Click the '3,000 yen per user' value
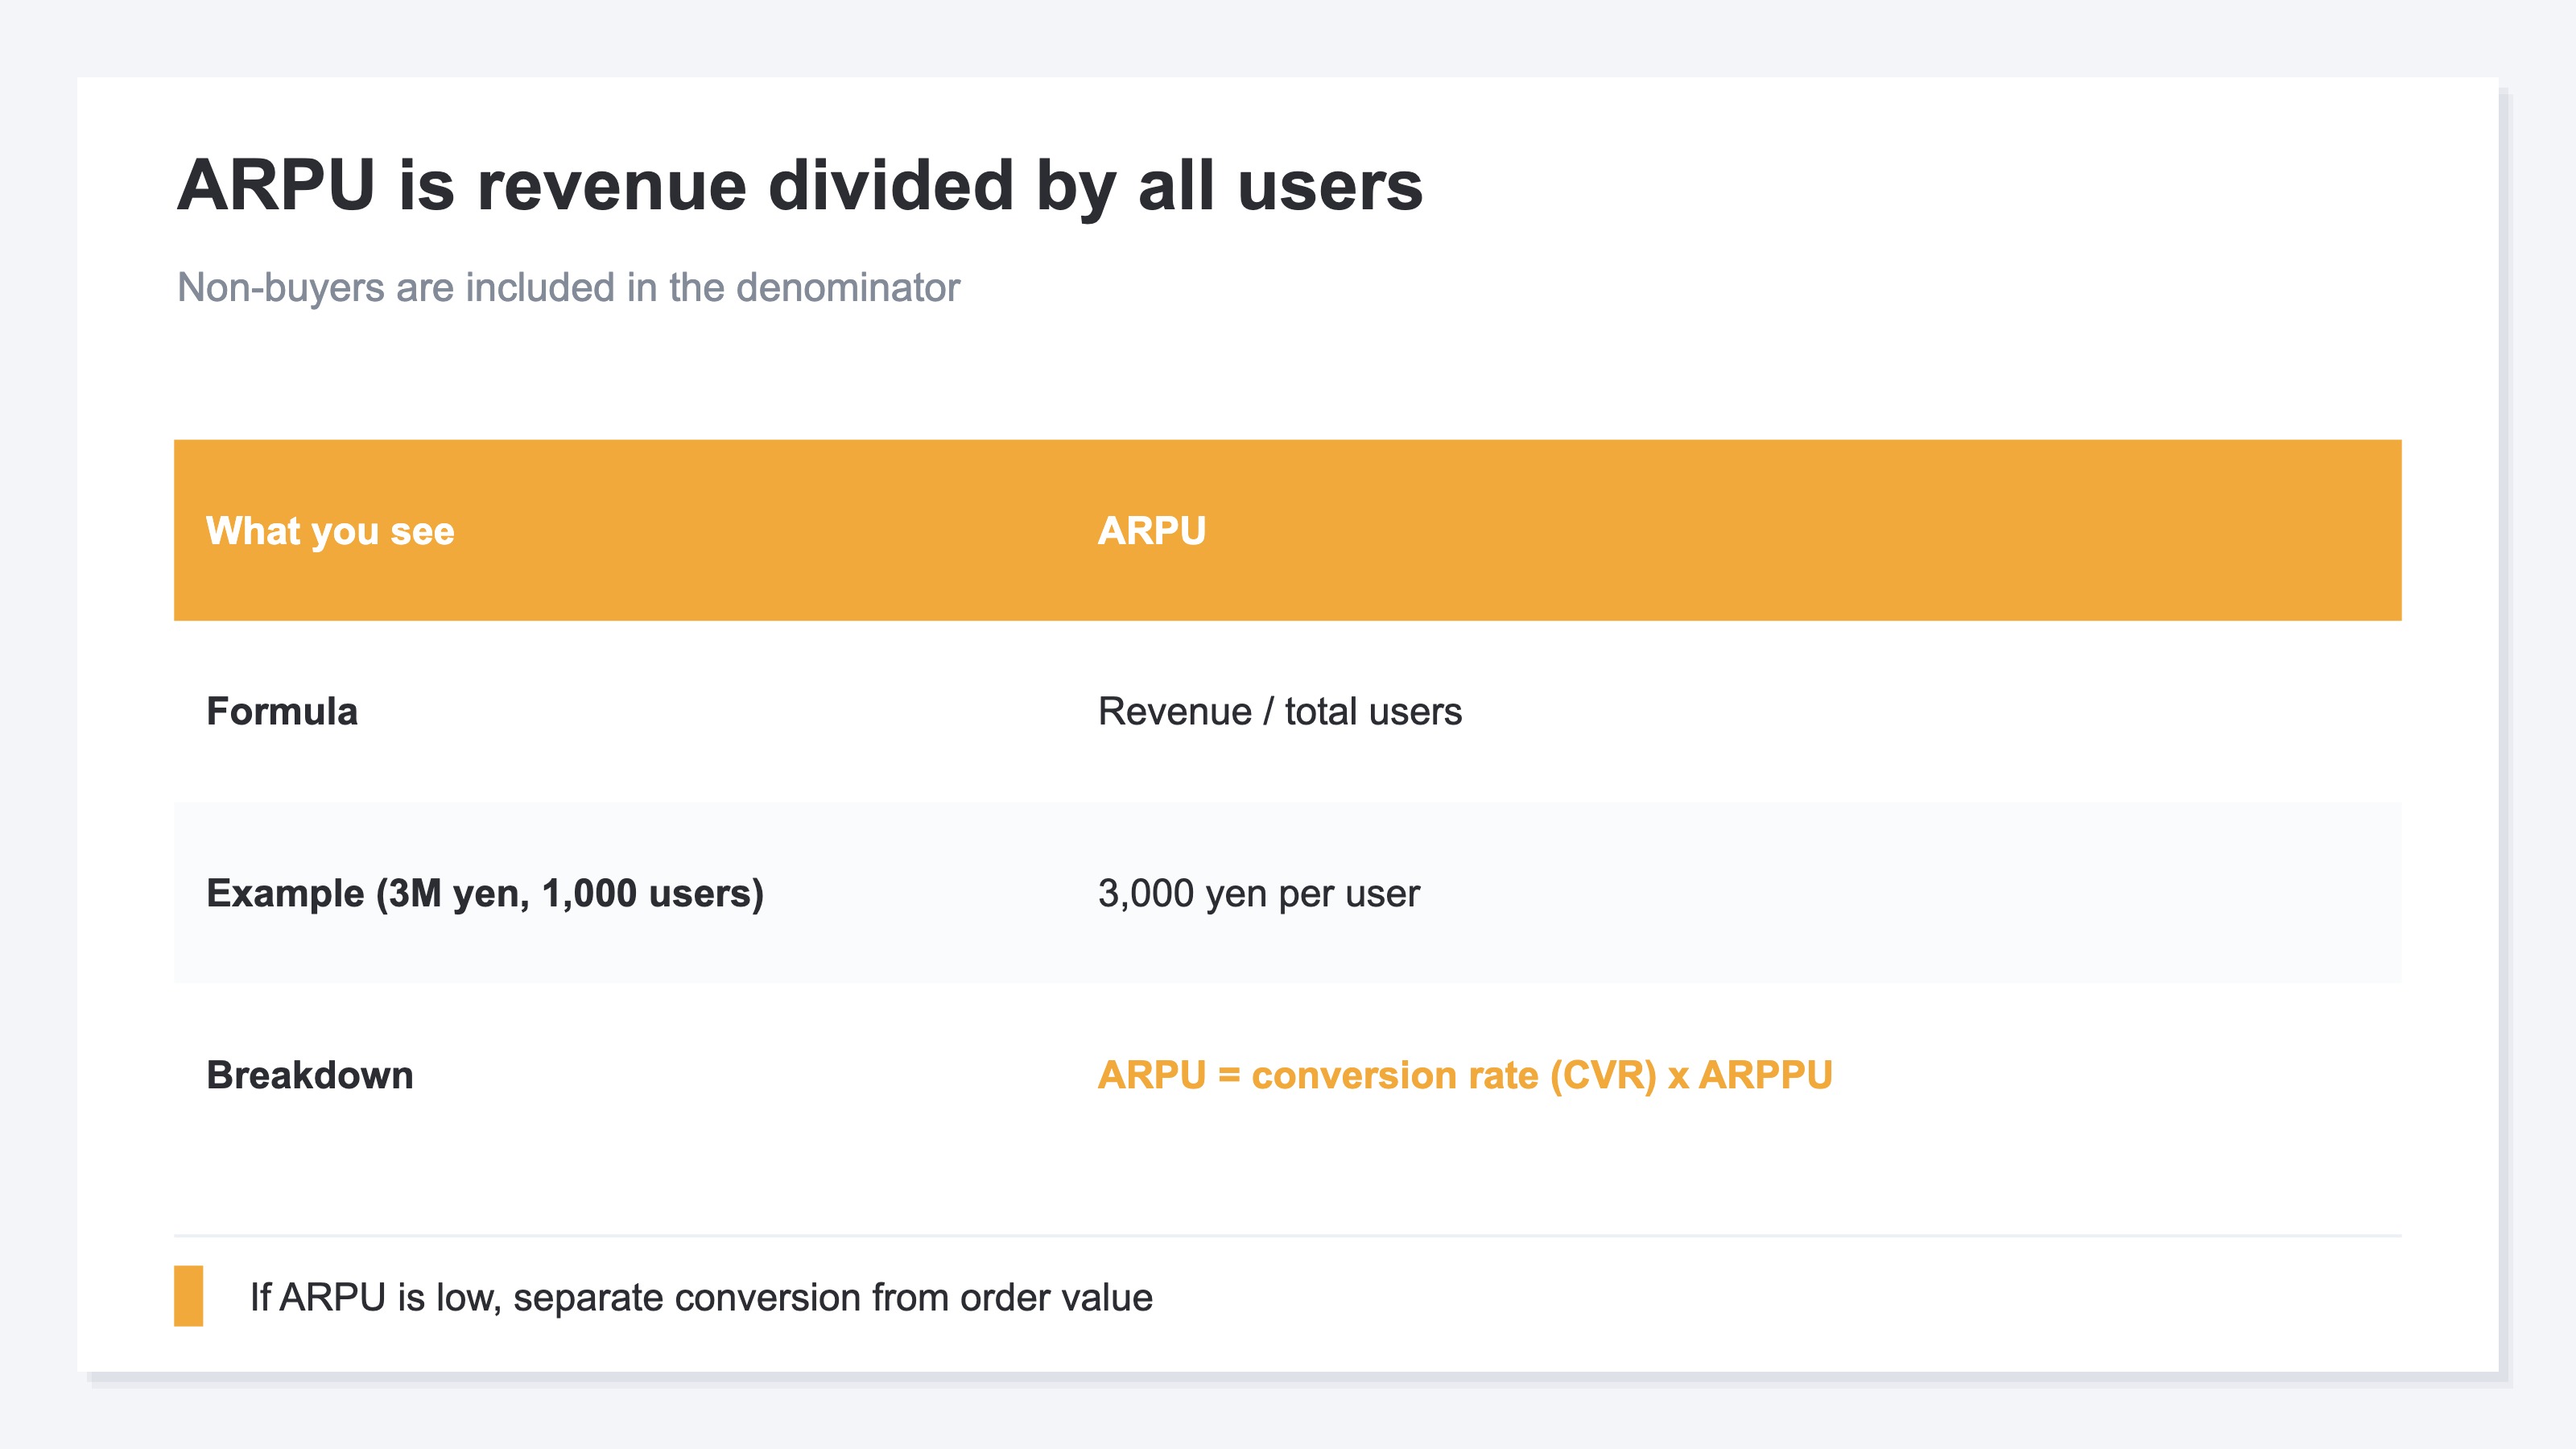Viewport: 2576px width, 1449px height. pyautogui.click(x=1258, y=893)
